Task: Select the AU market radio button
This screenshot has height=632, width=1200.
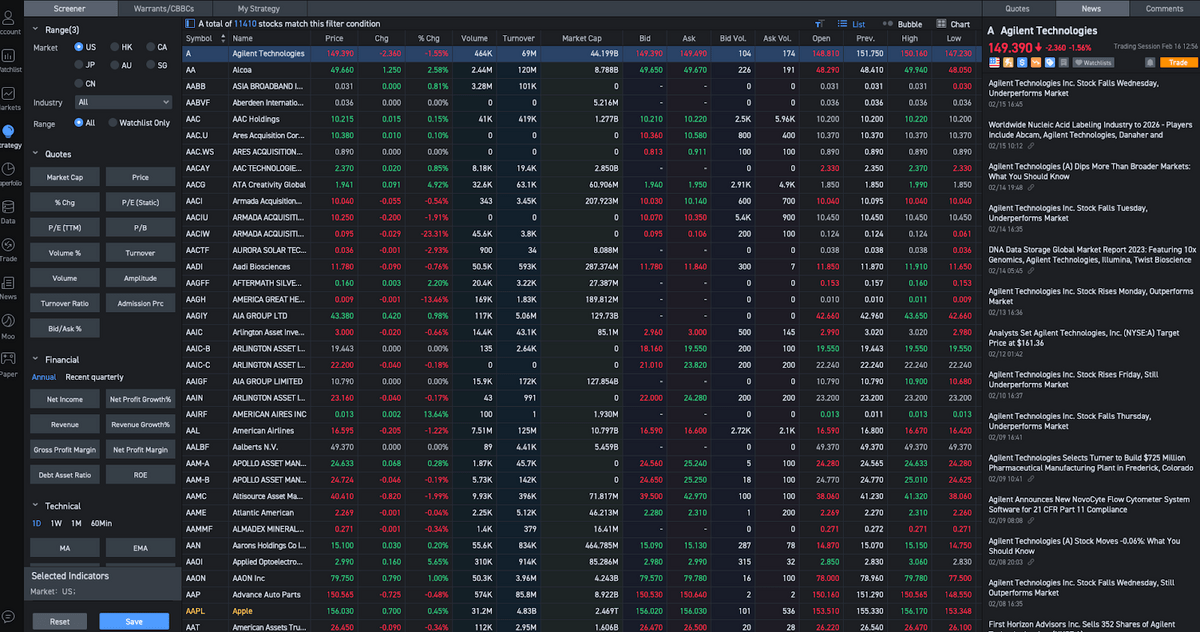Action: pos(114,65)
